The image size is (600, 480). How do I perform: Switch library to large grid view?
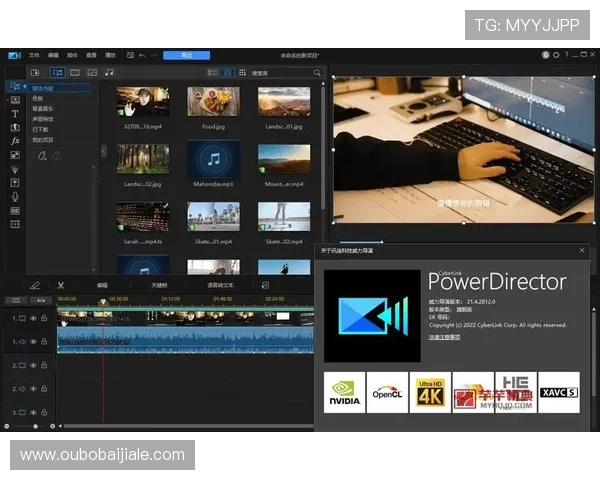(227, 73)
